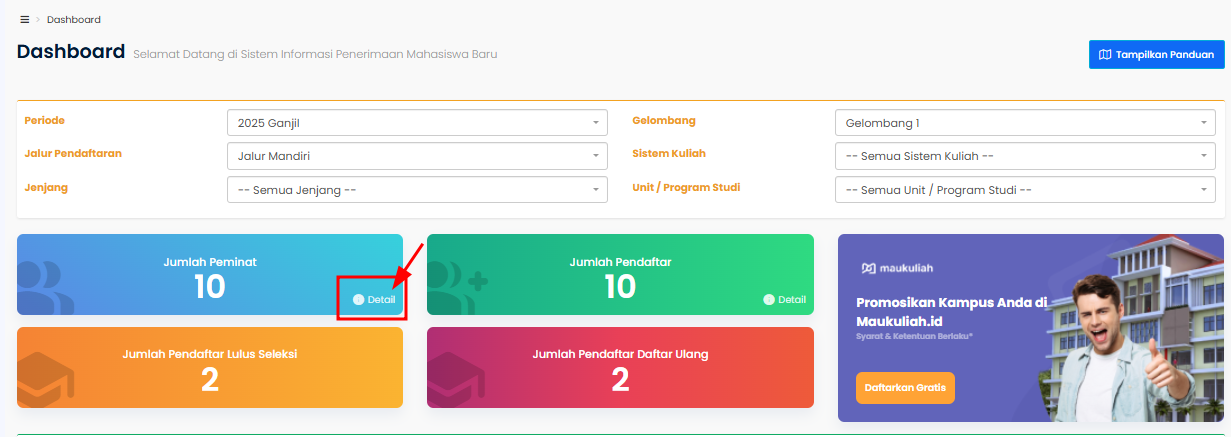The width and height of the screenshot is (1231, 437).
Task: Click the add-user icon on Jumlah Pendaftar card
Action: [458, 288]
